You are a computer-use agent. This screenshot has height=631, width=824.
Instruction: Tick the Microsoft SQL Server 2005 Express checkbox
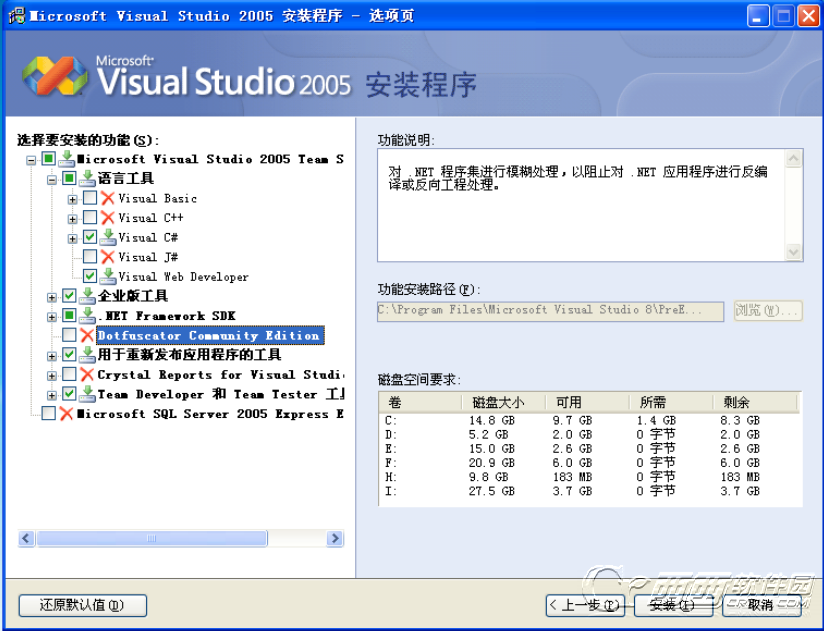tap(49, 414)
